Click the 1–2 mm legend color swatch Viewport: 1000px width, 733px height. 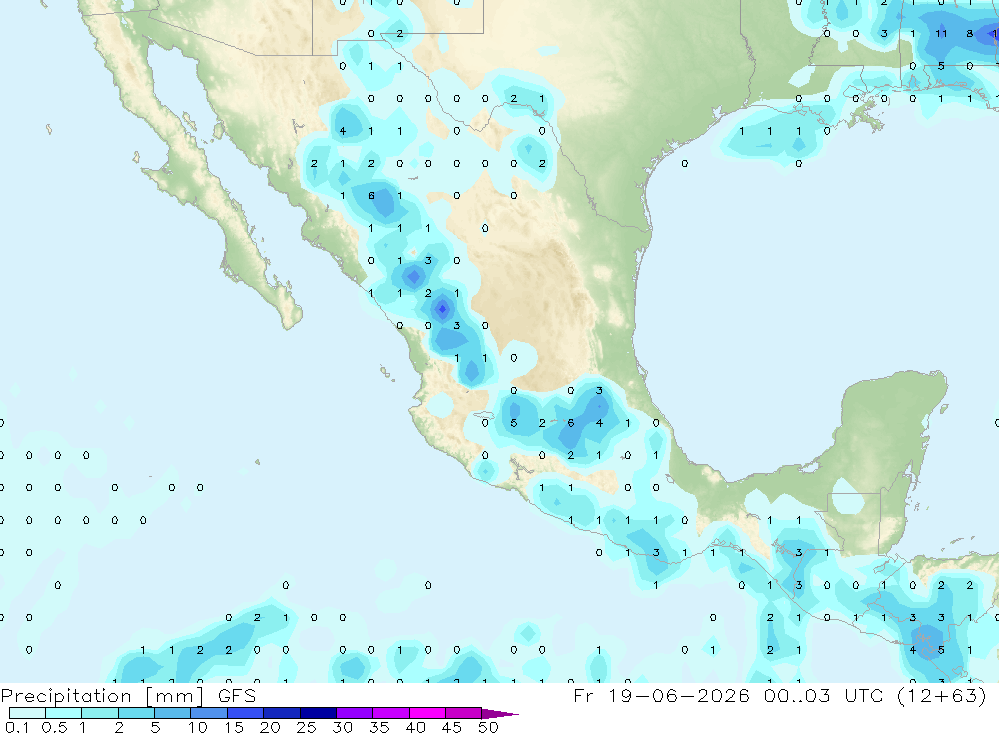click(100, 713)
